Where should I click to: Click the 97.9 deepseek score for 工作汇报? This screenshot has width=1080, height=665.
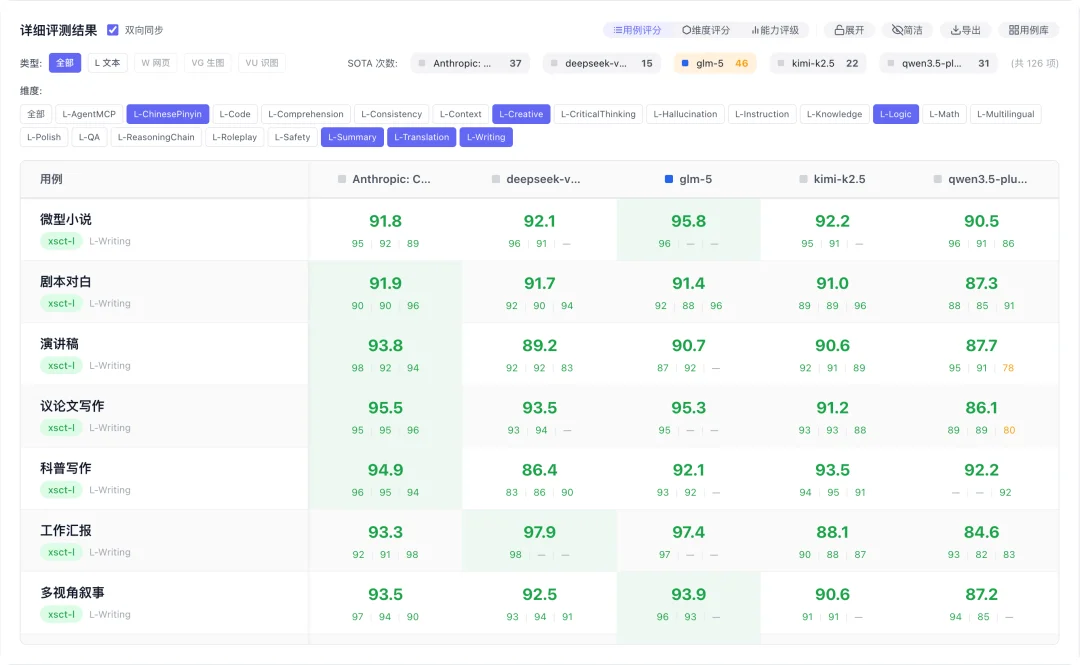539,533
